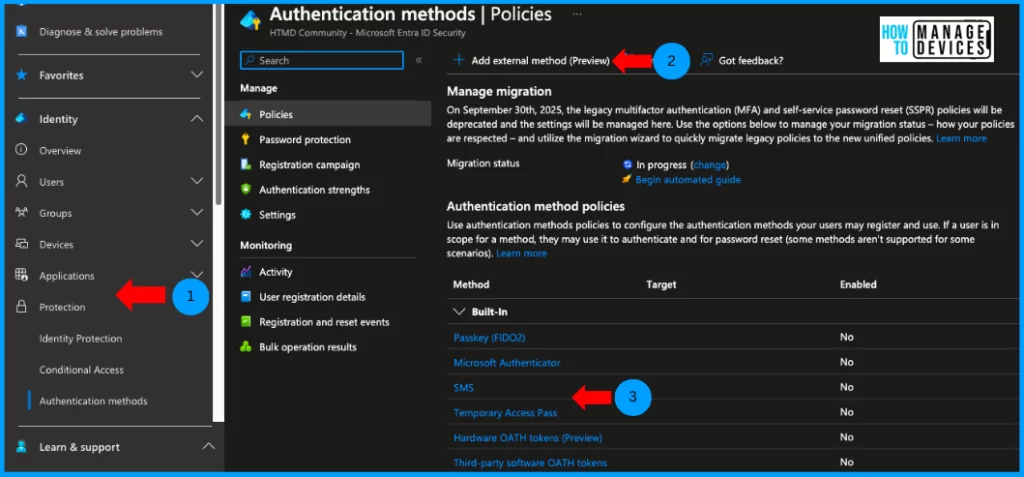Click the Got feedback person icon
The height and width of the screenshot is (477, 1024).
click(x=706, y=60)
